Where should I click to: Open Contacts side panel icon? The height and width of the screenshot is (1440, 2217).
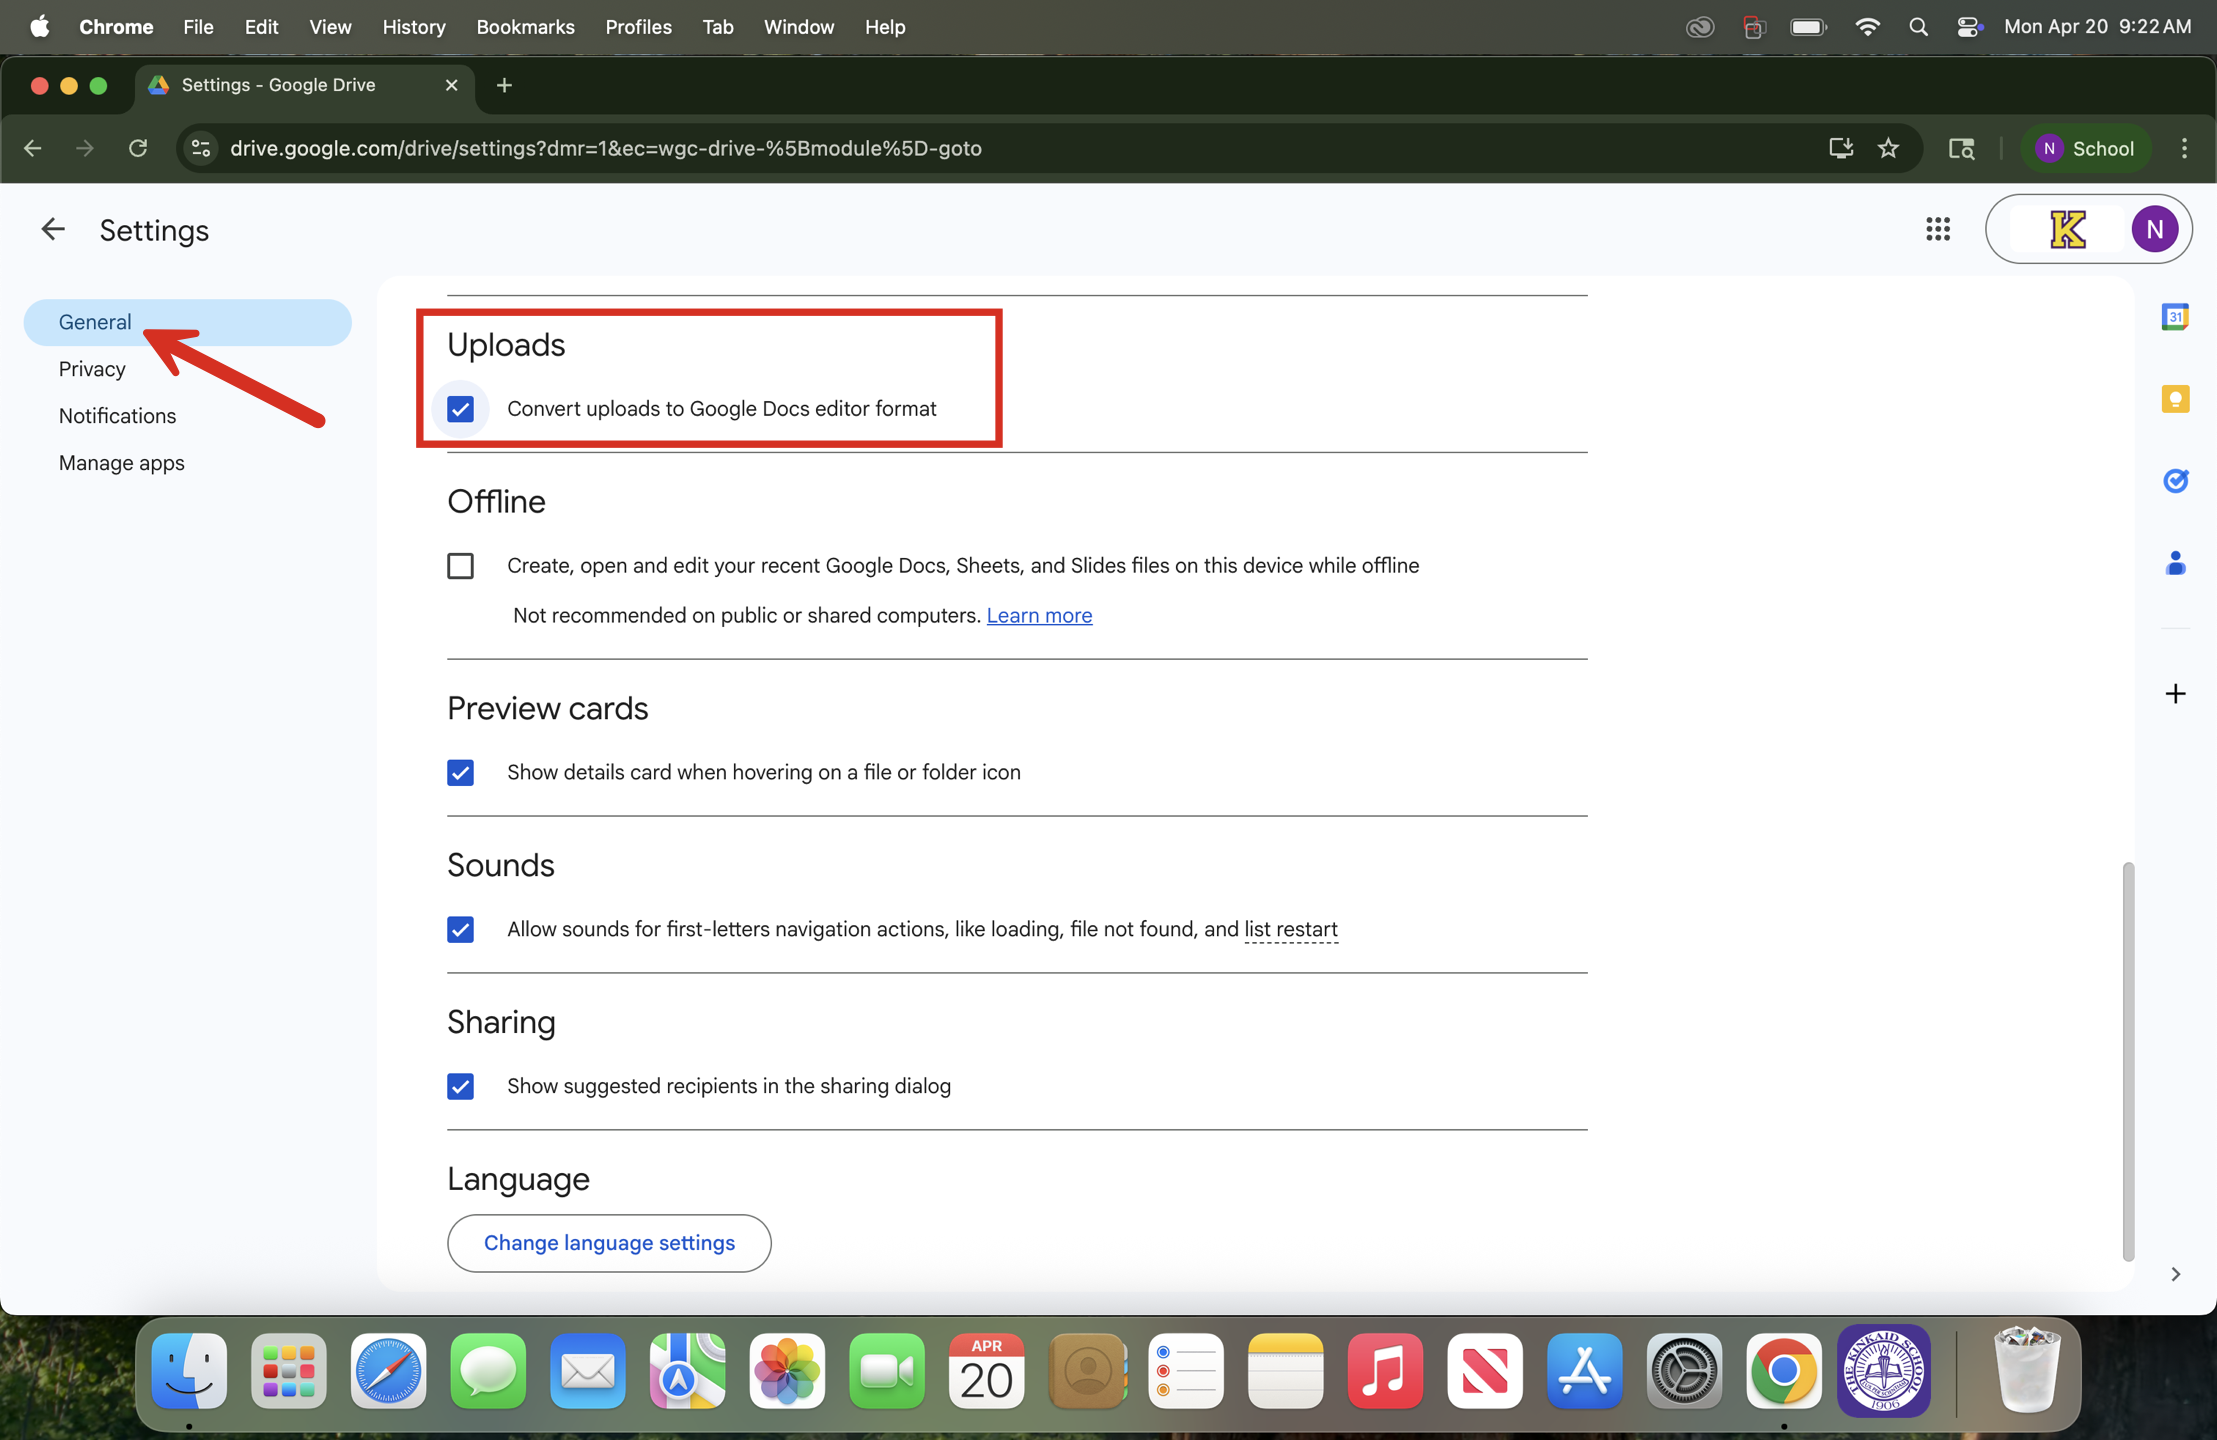tap(2174, 563)
